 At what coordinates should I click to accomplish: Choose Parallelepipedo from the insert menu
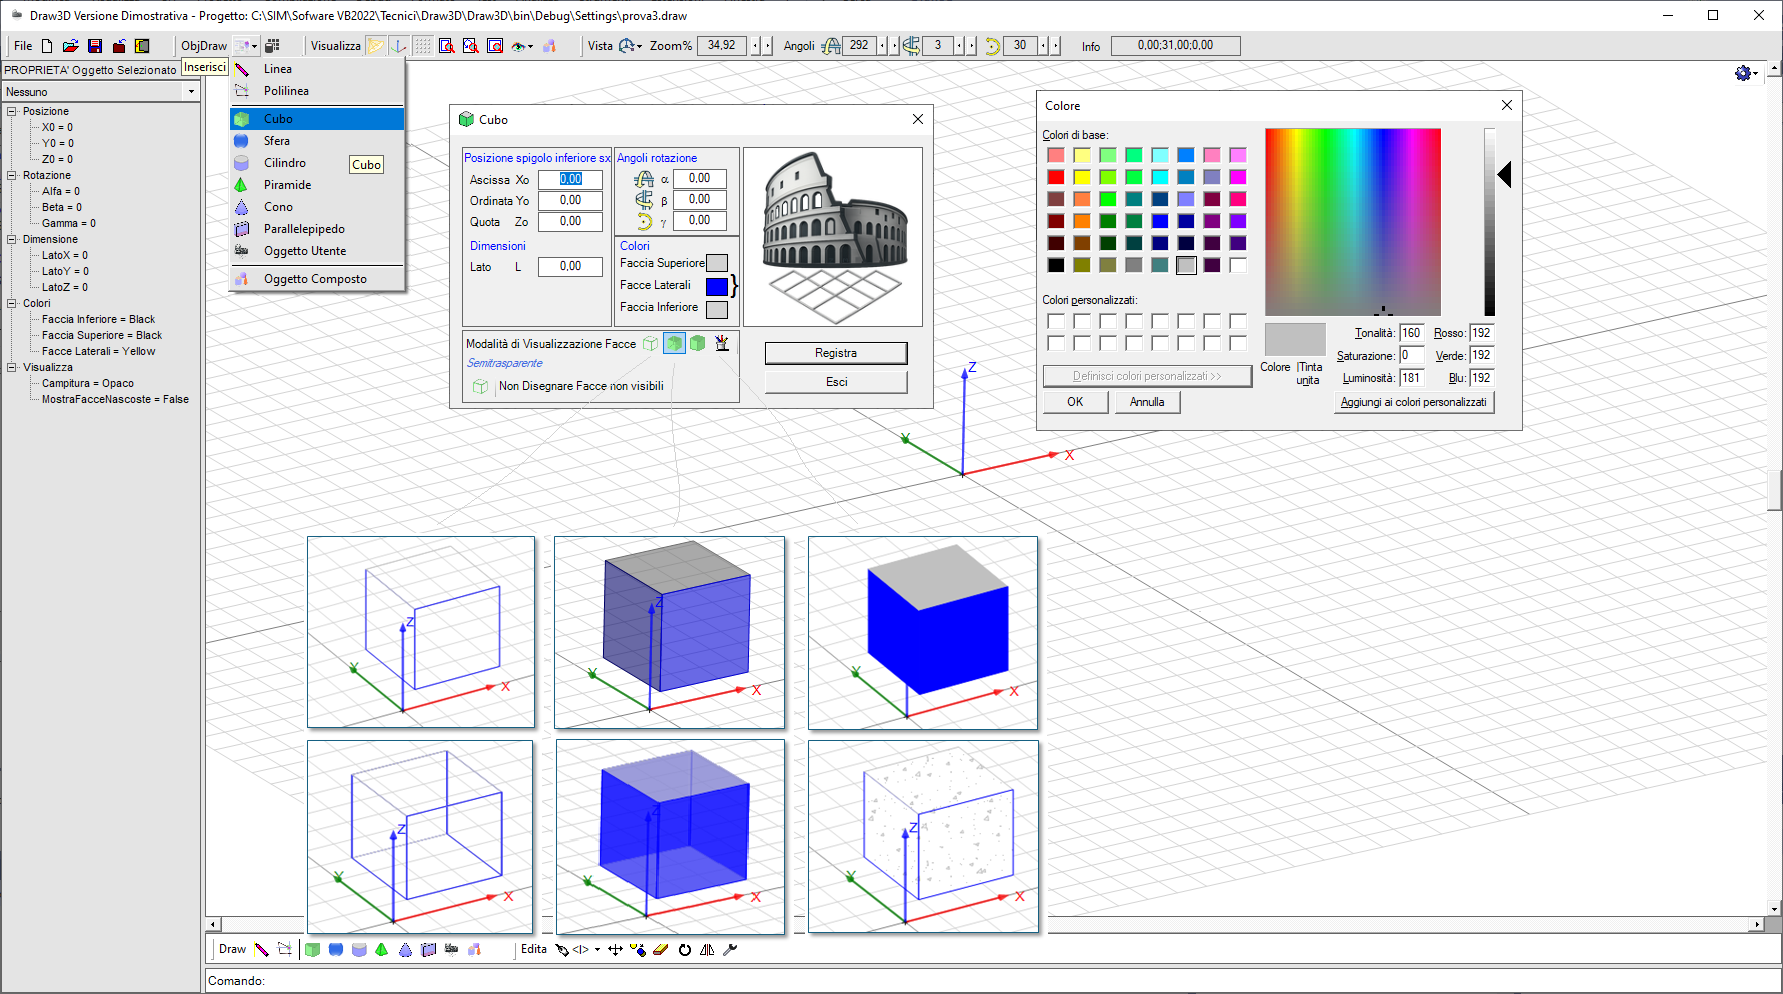[317, 229]
